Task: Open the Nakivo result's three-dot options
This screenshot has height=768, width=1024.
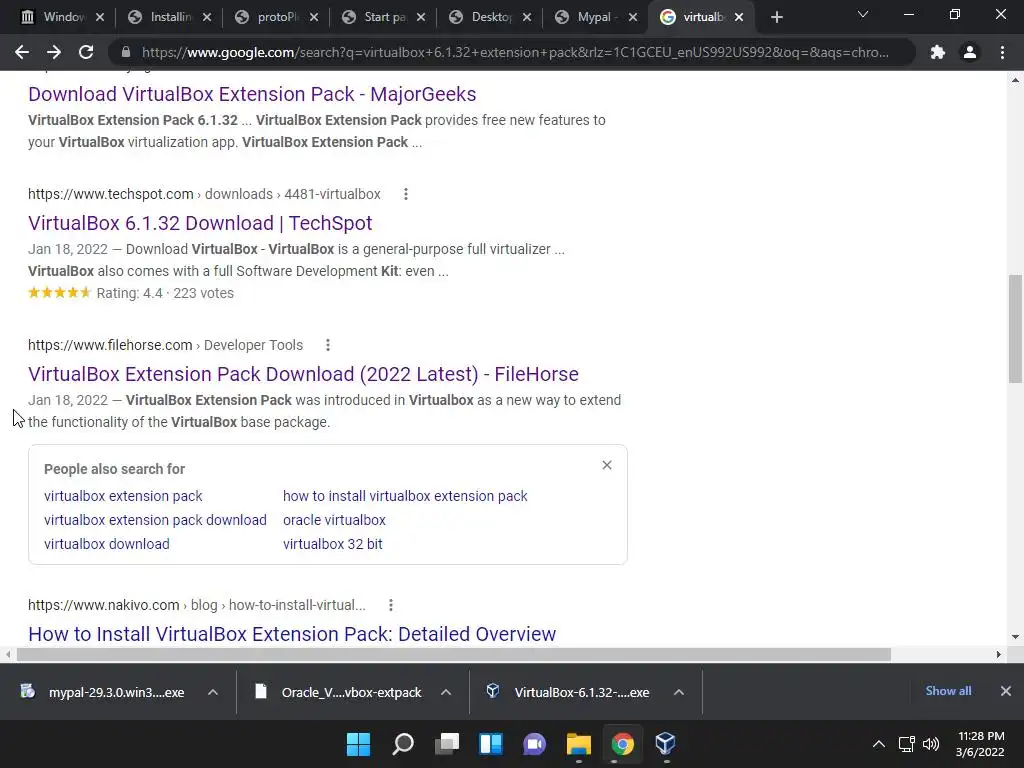Action: (391, 605)
